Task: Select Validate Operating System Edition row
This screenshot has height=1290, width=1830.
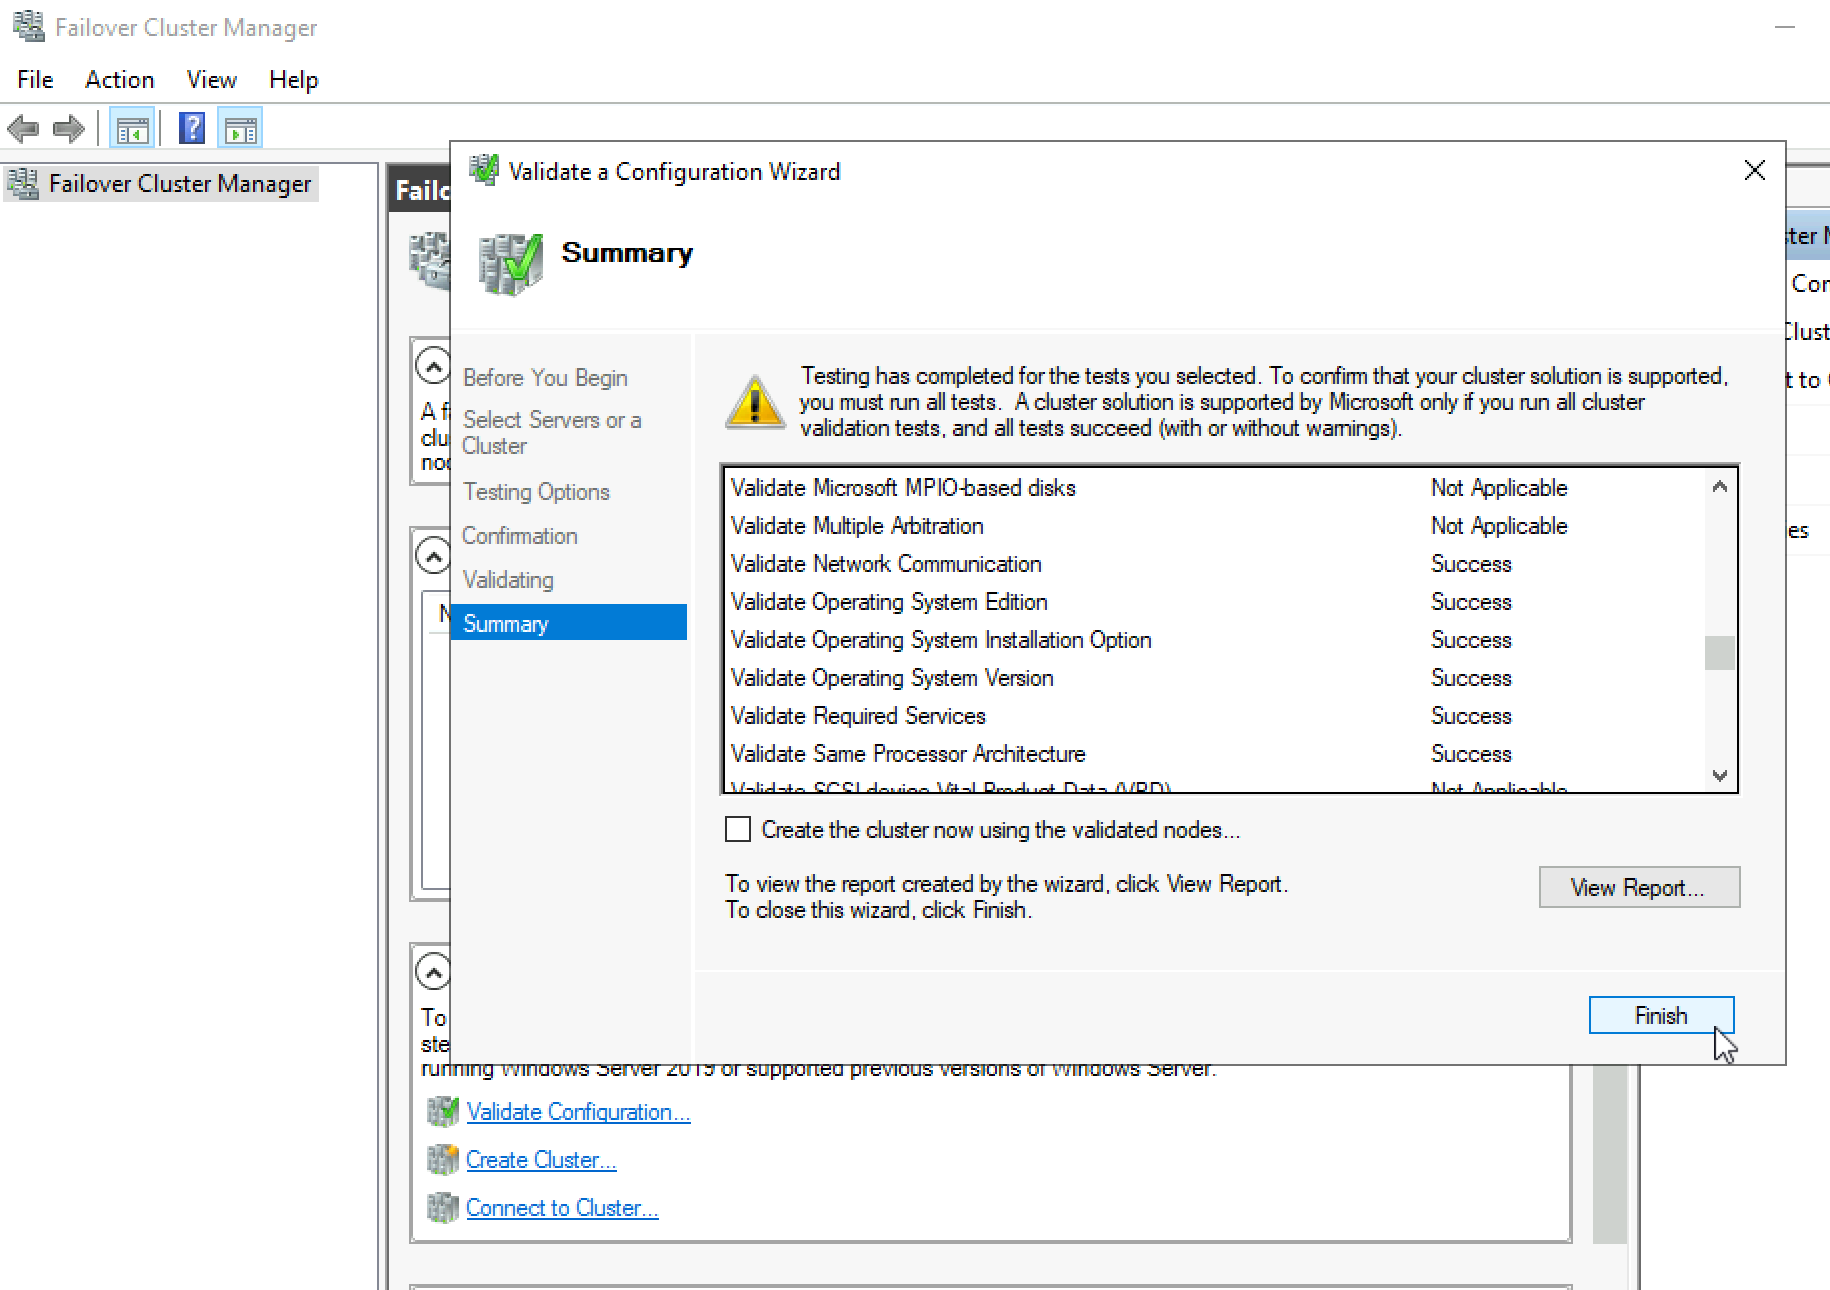Action: pyautogui.click(x=1214, y=602)
